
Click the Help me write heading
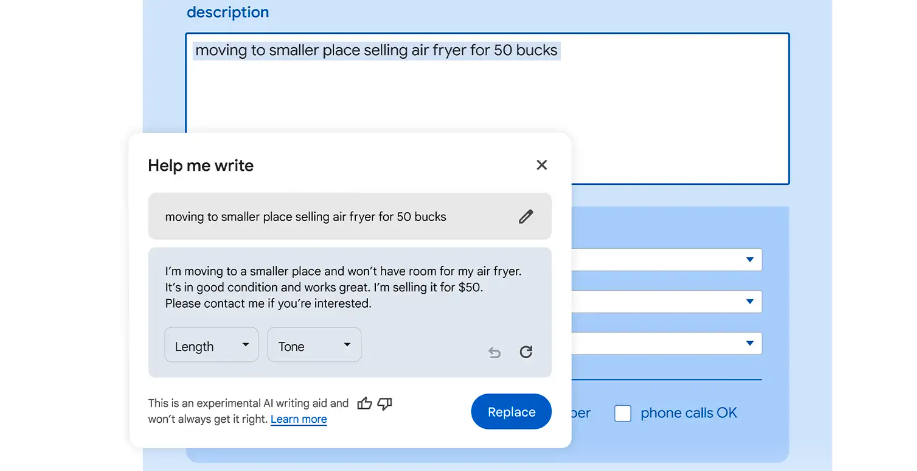201,166
